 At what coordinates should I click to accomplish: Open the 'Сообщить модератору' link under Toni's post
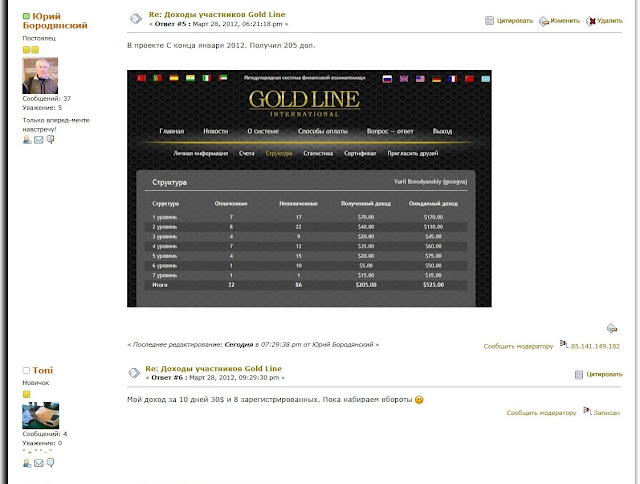pos(539,412)
